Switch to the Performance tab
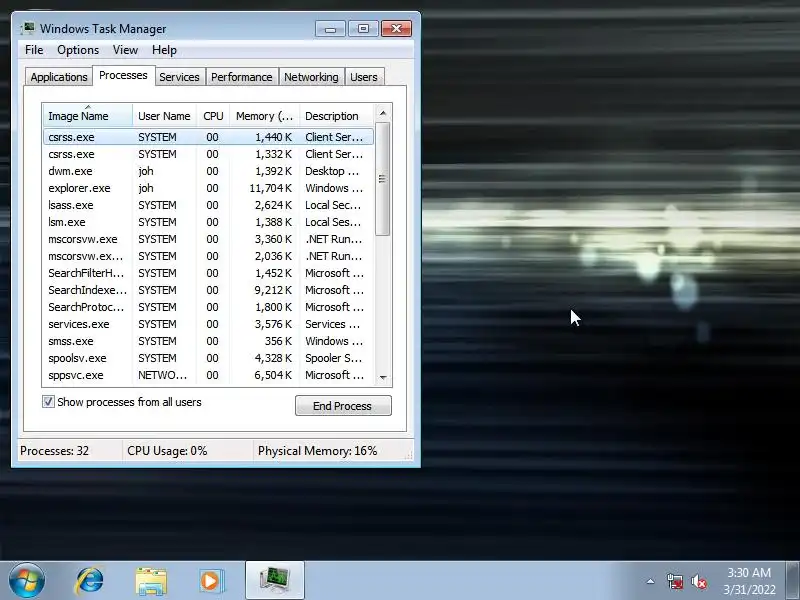This screenshot has width=800, height=600. (x=242, y=77)
